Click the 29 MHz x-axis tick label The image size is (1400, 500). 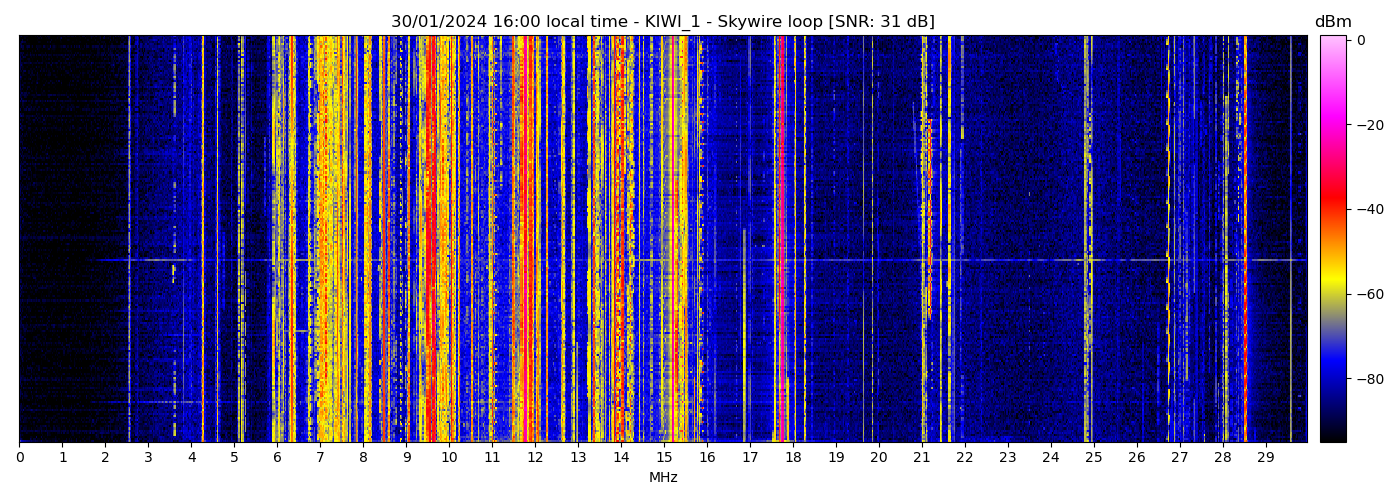click(x=1265, y=458)
